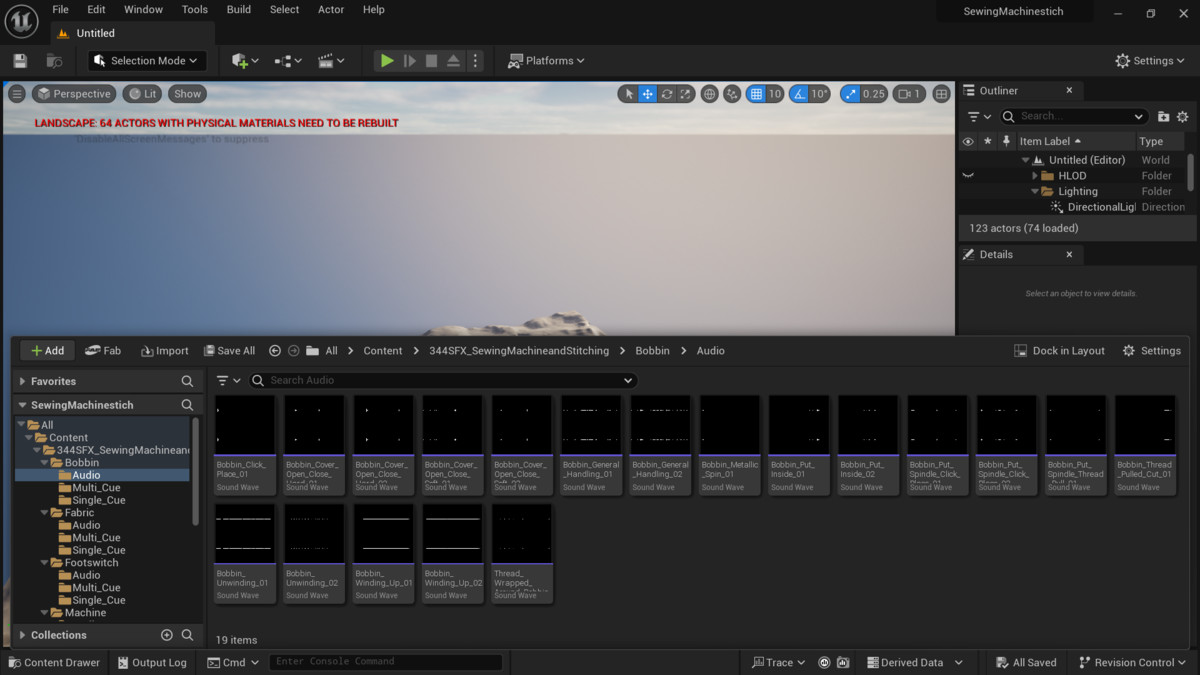The image size is (1200, 675).
Task: Open the quick add actor cube icon
Action: coord(245,61)
